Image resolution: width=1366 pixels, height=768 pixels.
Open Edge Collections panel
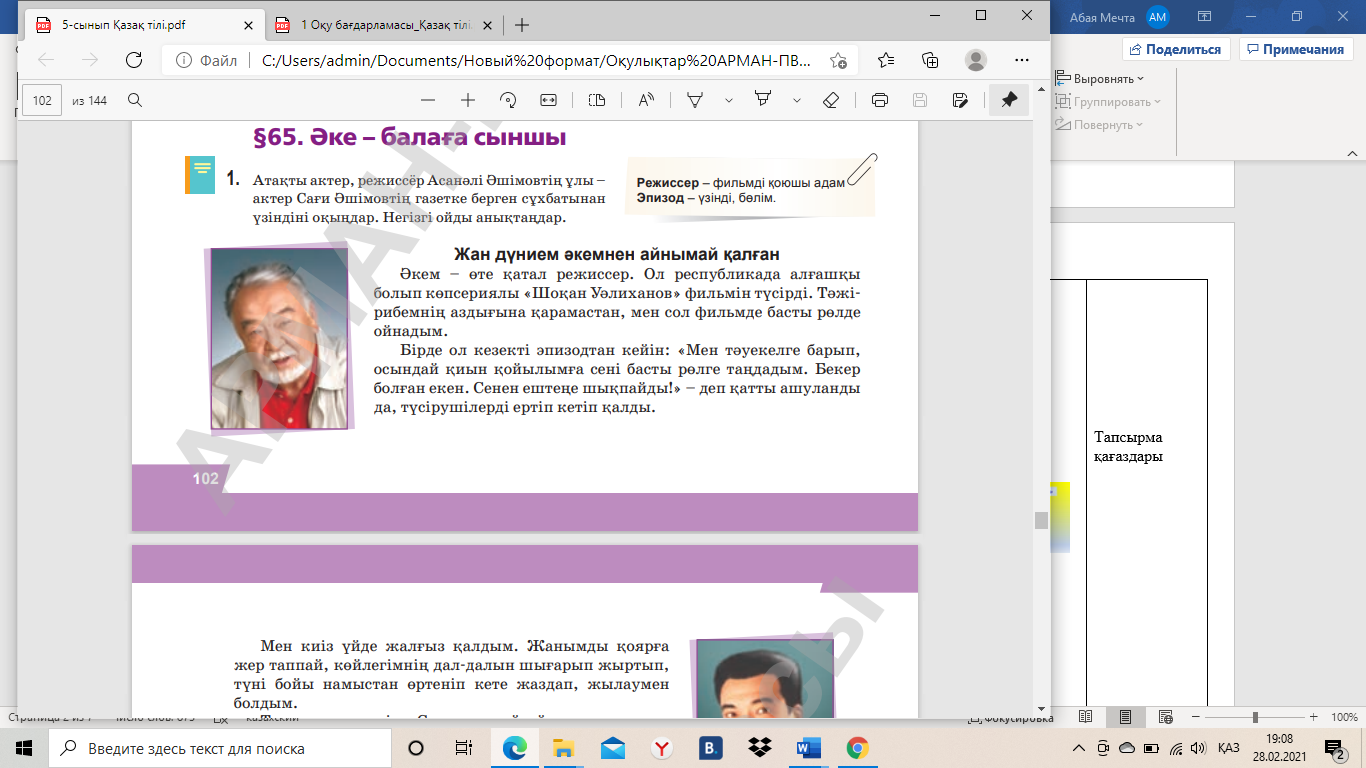pos(930,60)
